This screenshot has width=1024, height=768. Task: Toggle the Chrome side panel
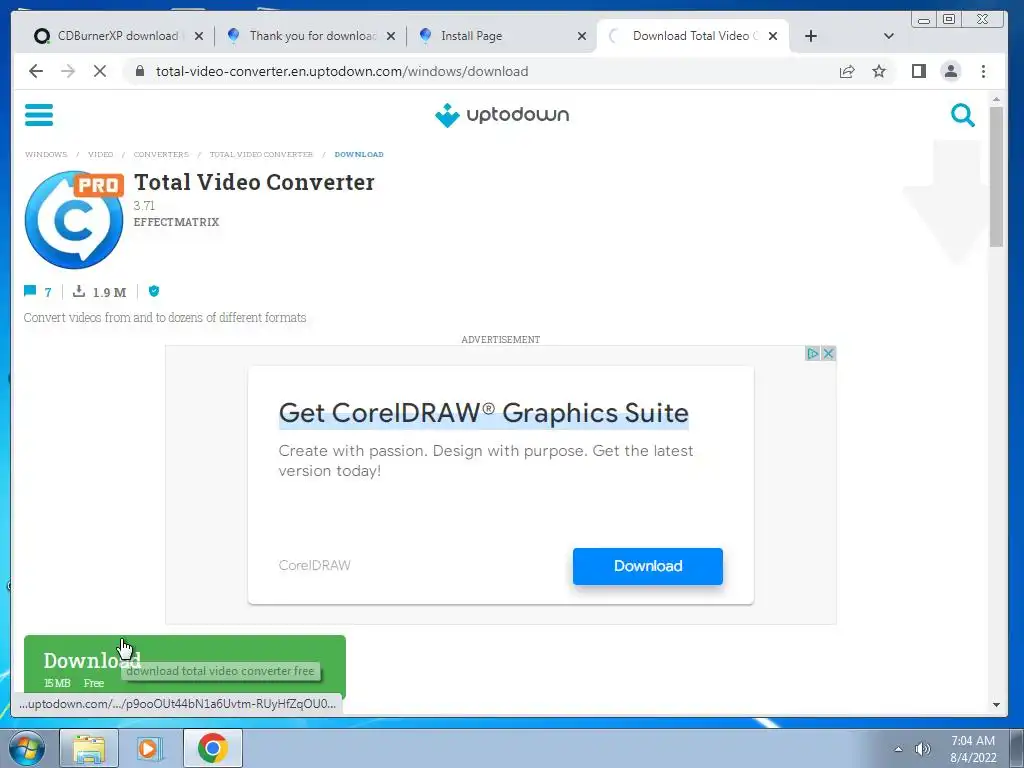(919, 71)
